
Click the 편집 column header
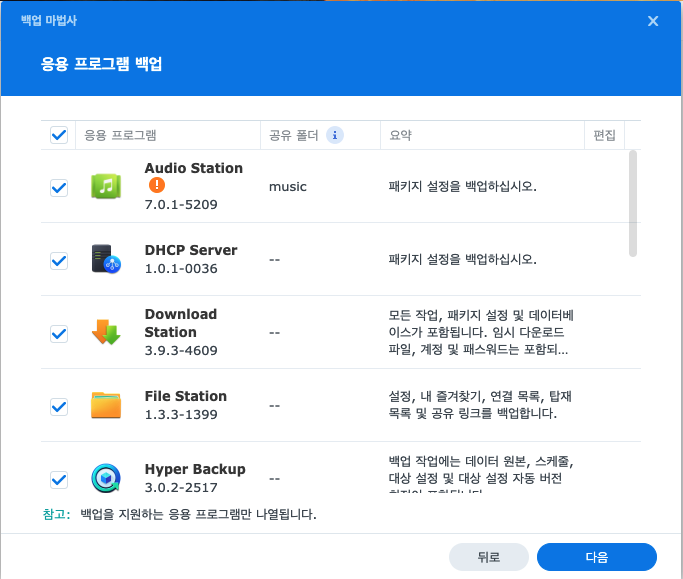coord(604,135)
